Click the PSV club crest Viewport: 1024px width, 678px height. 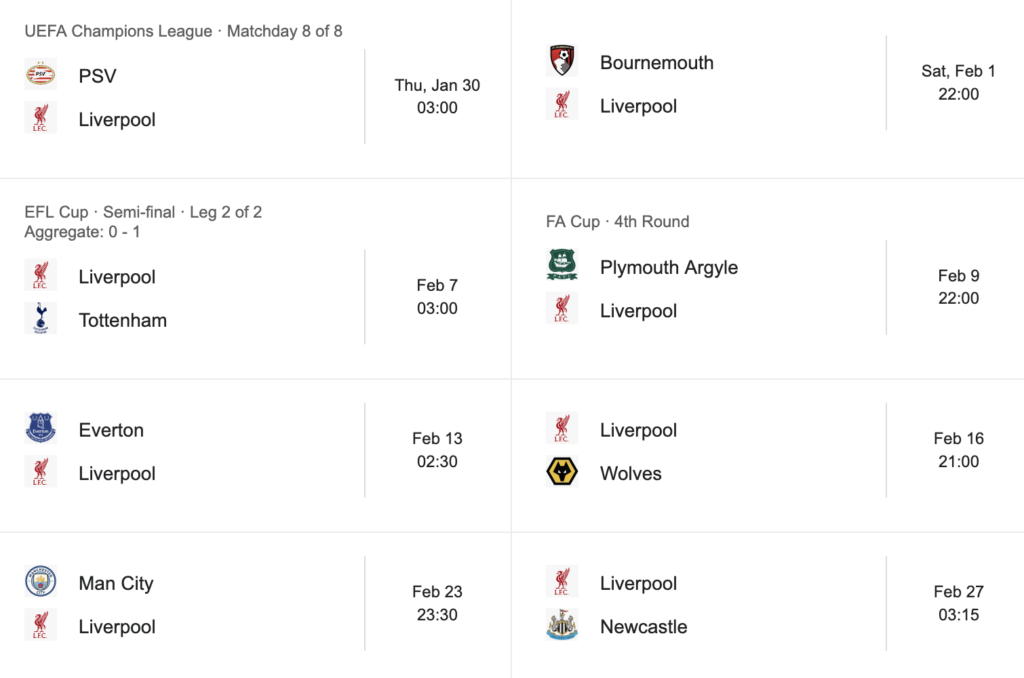pos(41,75)
